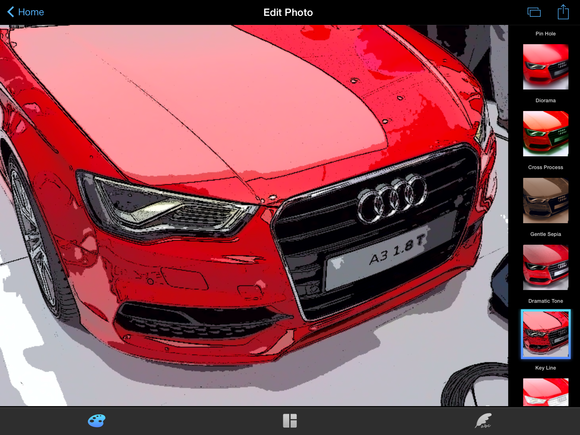Open the overlapping rectangles compare icon

click(534, 12)
